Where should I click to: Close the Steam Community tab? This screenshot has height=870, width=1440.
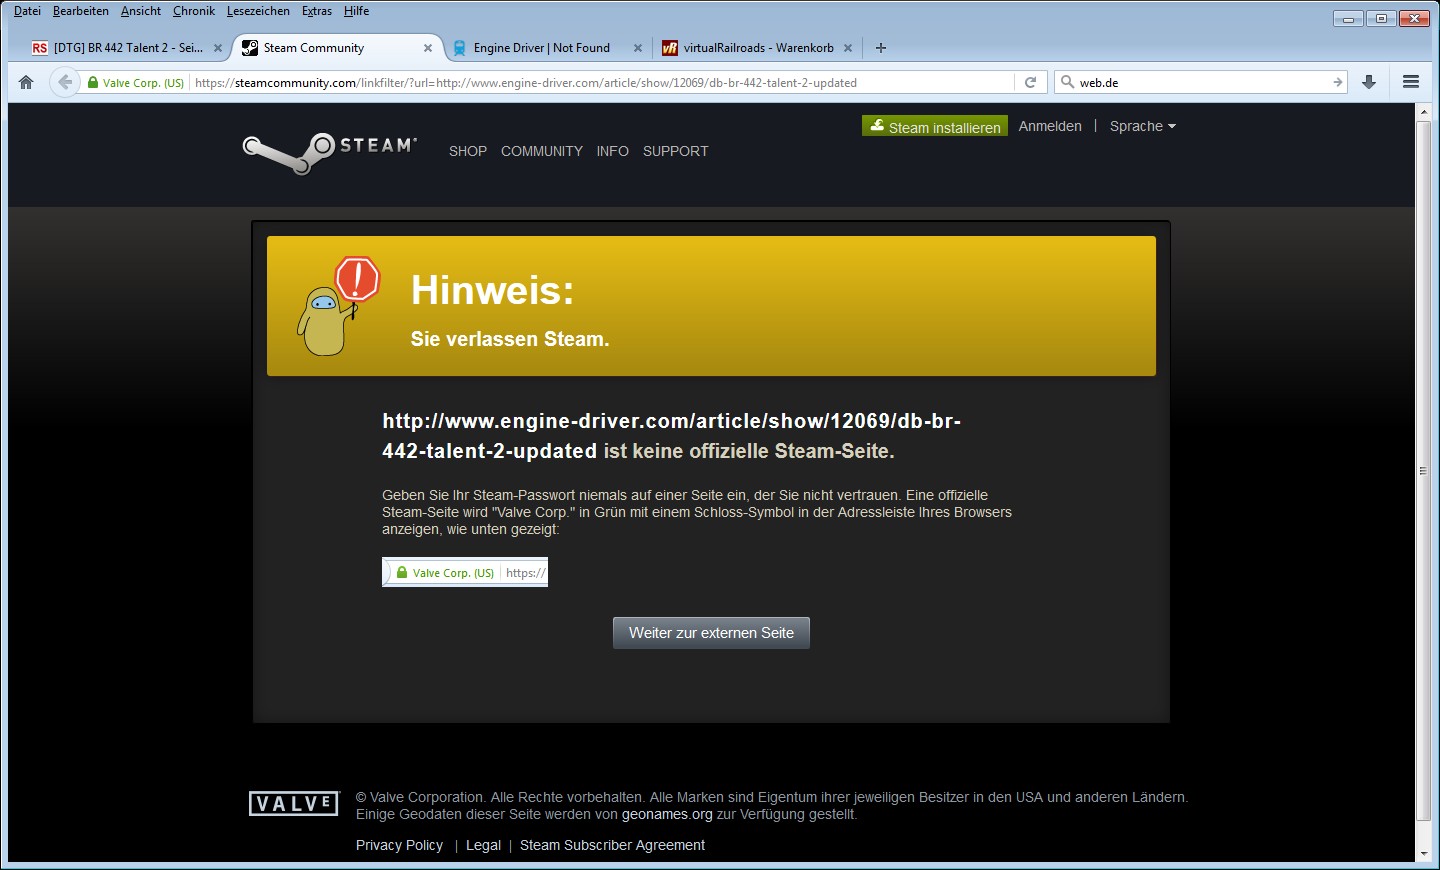(x=428, y=48)
